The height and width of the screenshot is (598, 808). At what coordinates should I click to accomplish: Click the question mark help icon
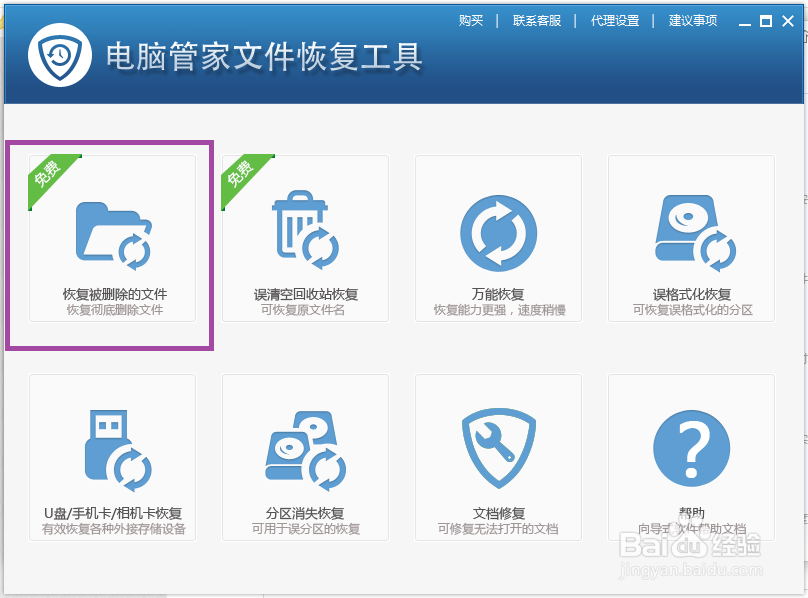point(692,448)
